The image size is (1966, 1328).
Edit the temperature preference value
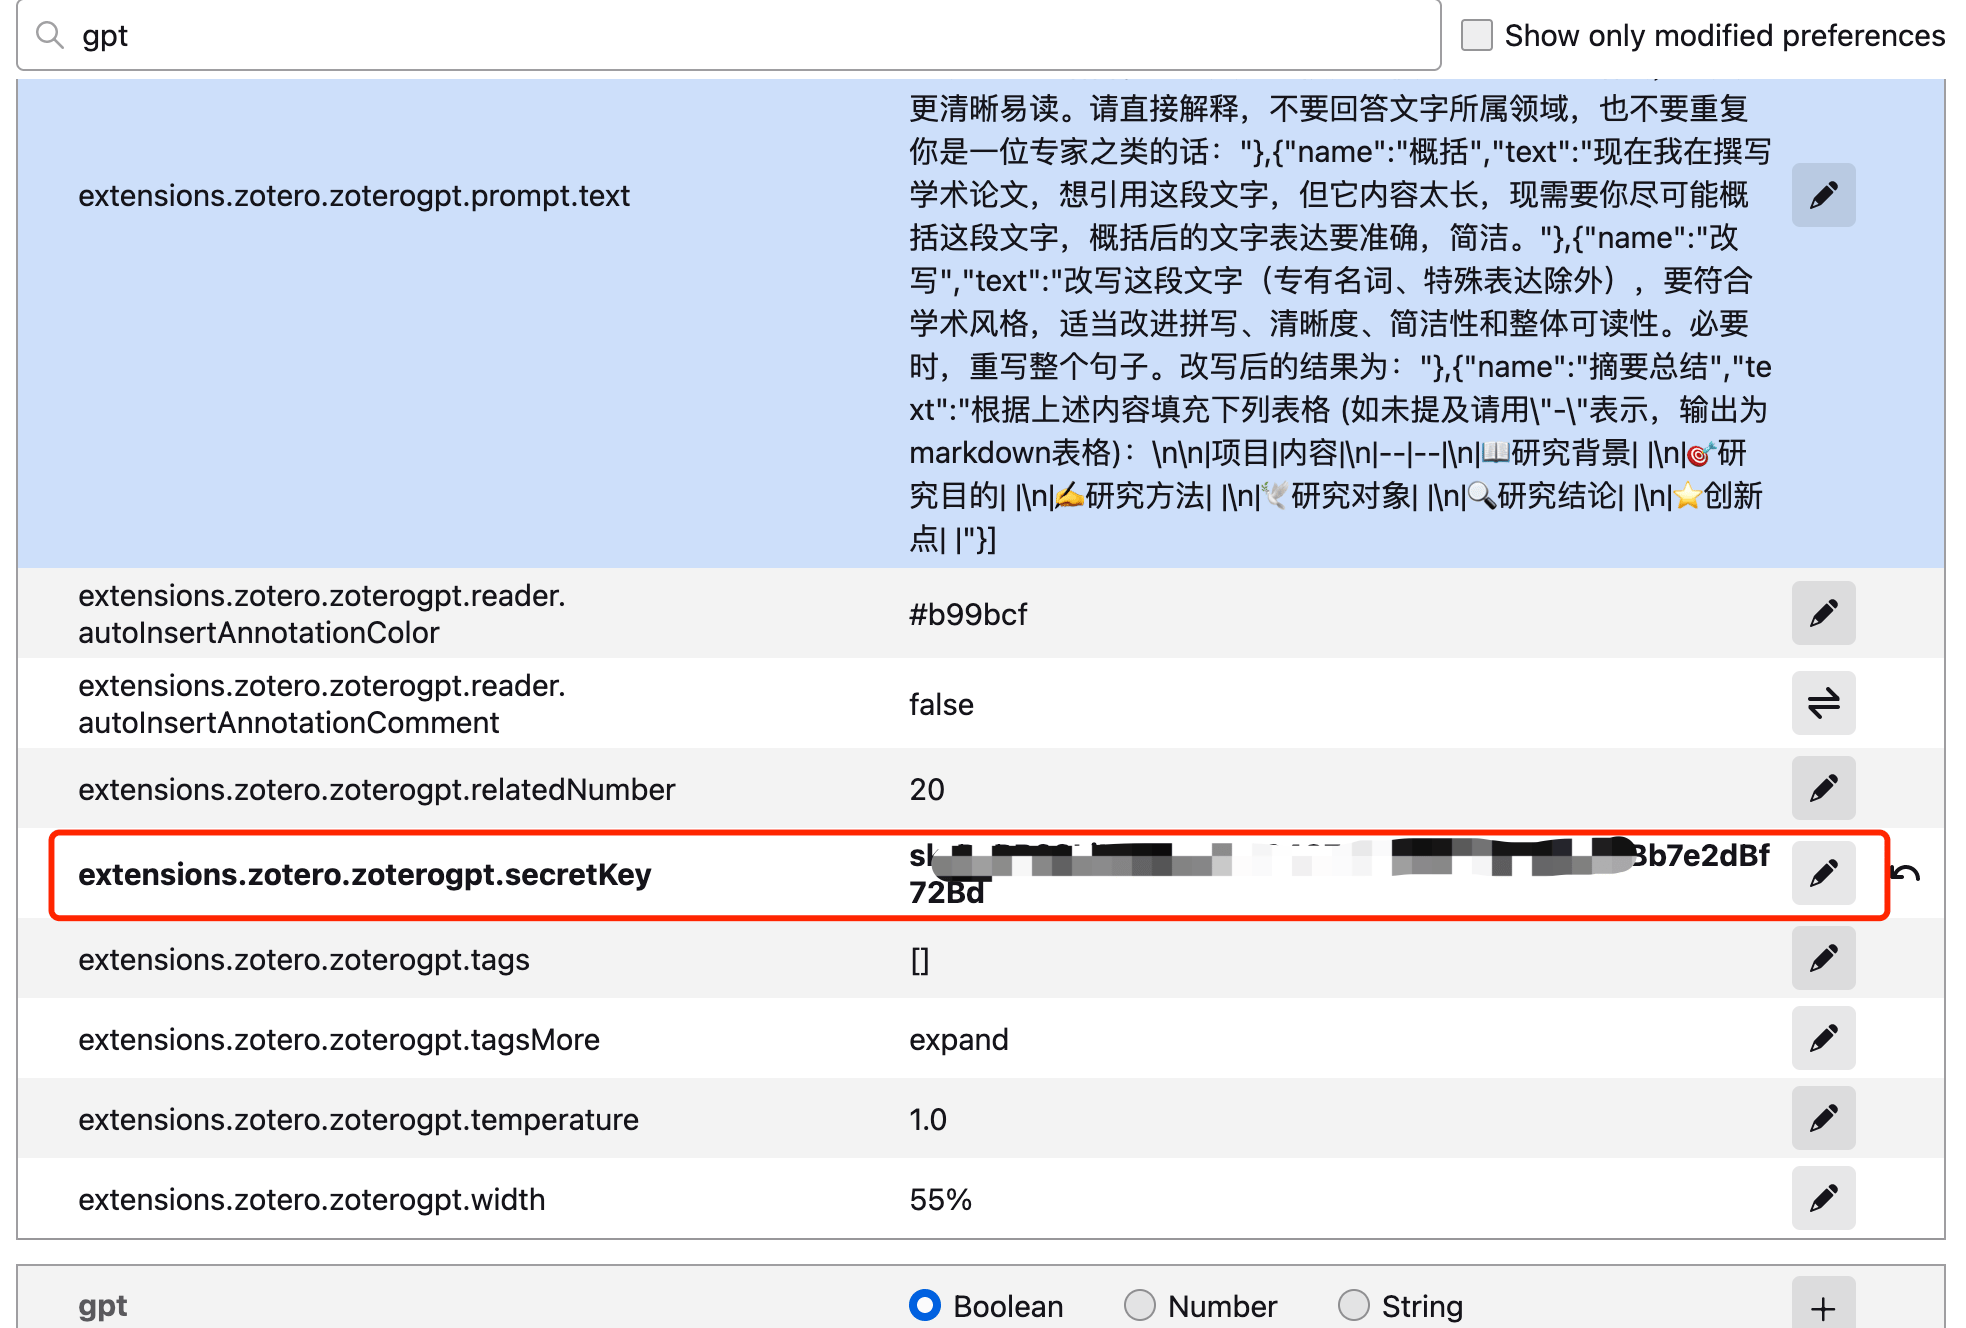tap(1823, 1118)
